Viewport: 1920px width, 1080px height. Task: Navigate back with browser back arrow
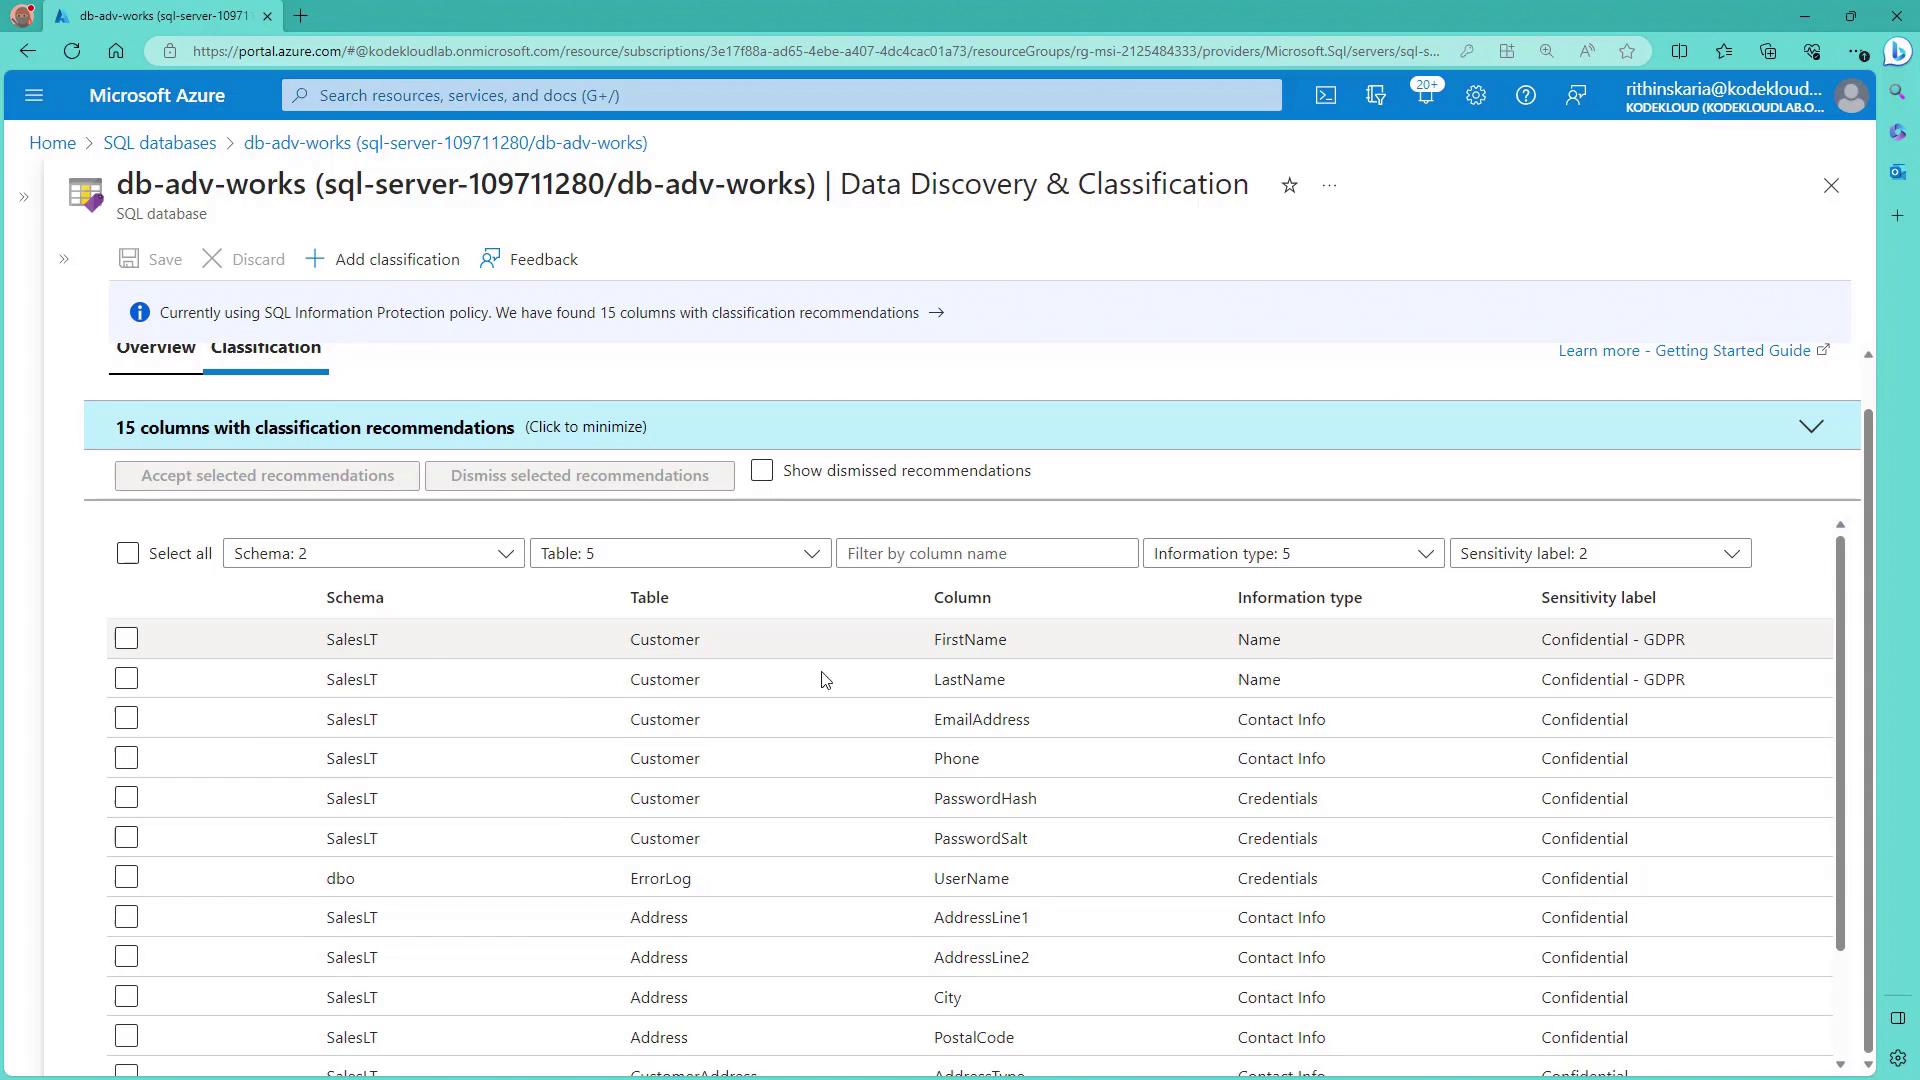(x=27, y=51)
